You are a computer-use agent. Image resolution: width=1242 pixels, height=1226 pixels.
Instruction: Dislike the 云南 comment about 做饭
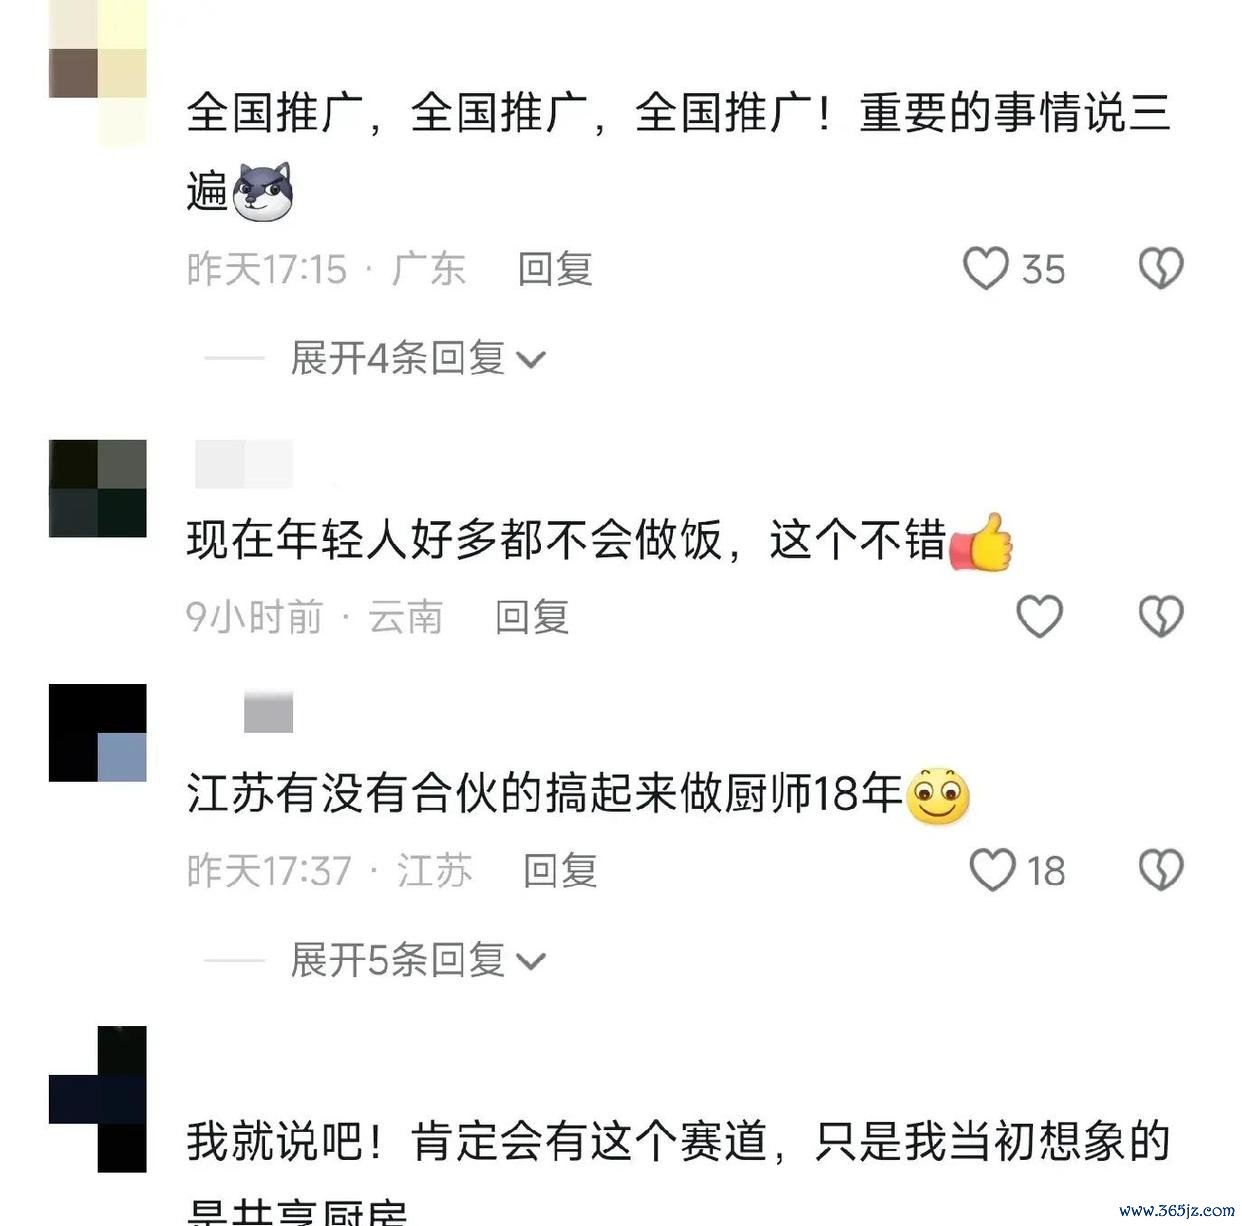click(x=1161, y=616)
